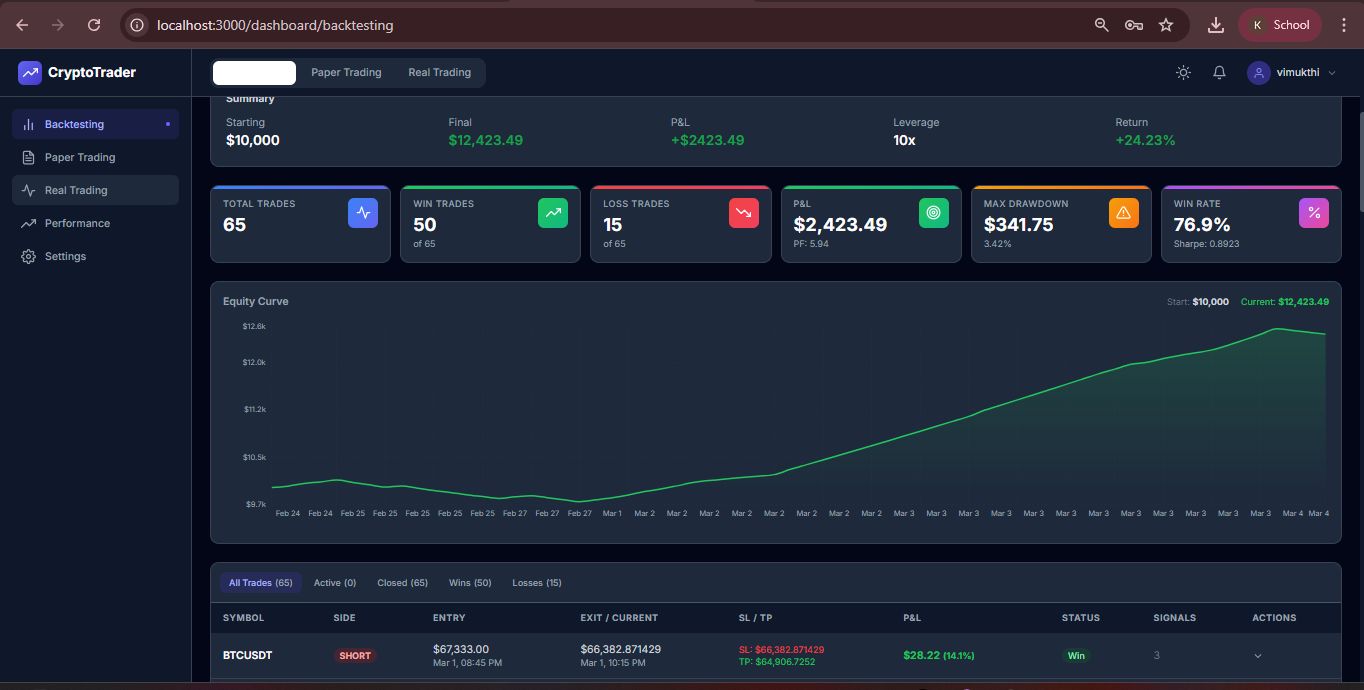Image resolution: width=1364 pixels, height=690 pixels.
Task: Click the entry price $67,333.00
Action: click(x=461, y=649)
